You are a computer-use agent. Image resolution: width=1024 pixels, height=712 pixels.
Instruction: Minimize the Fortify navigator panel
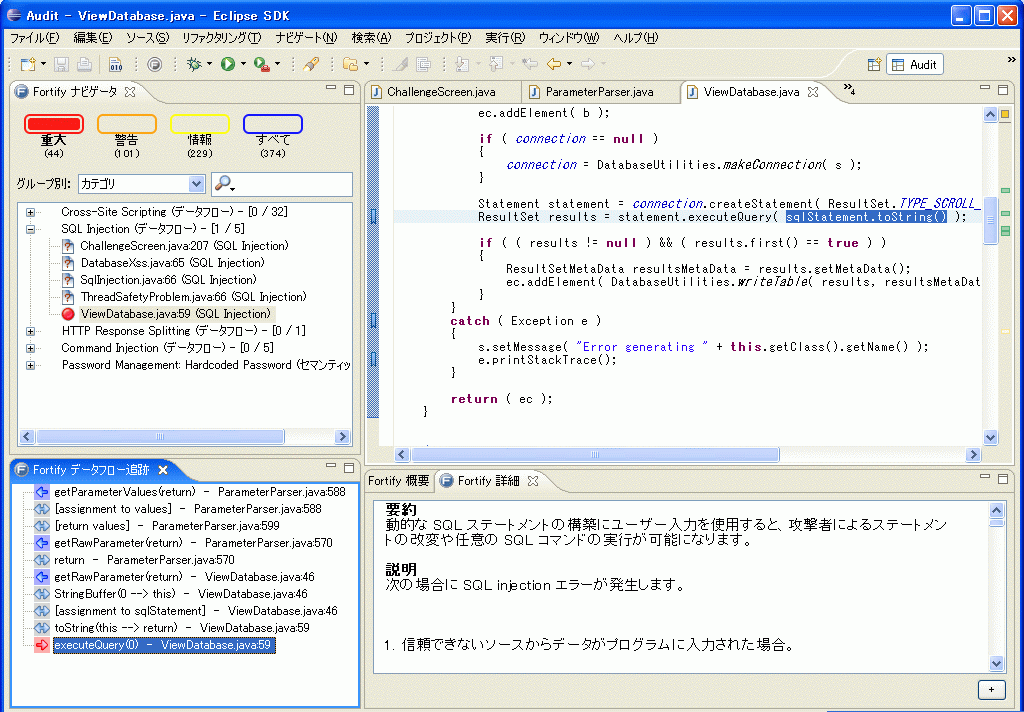point(331,88)
